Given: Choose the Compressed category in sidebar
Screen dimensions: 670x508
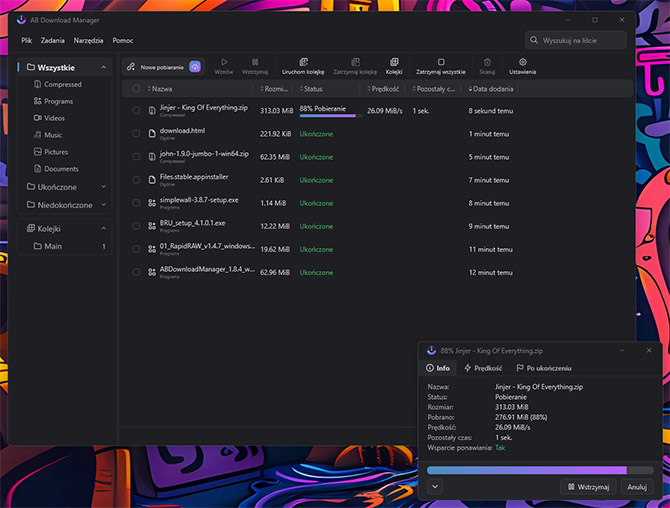Looking at the screenshot, I should click(x=62, y=84).
